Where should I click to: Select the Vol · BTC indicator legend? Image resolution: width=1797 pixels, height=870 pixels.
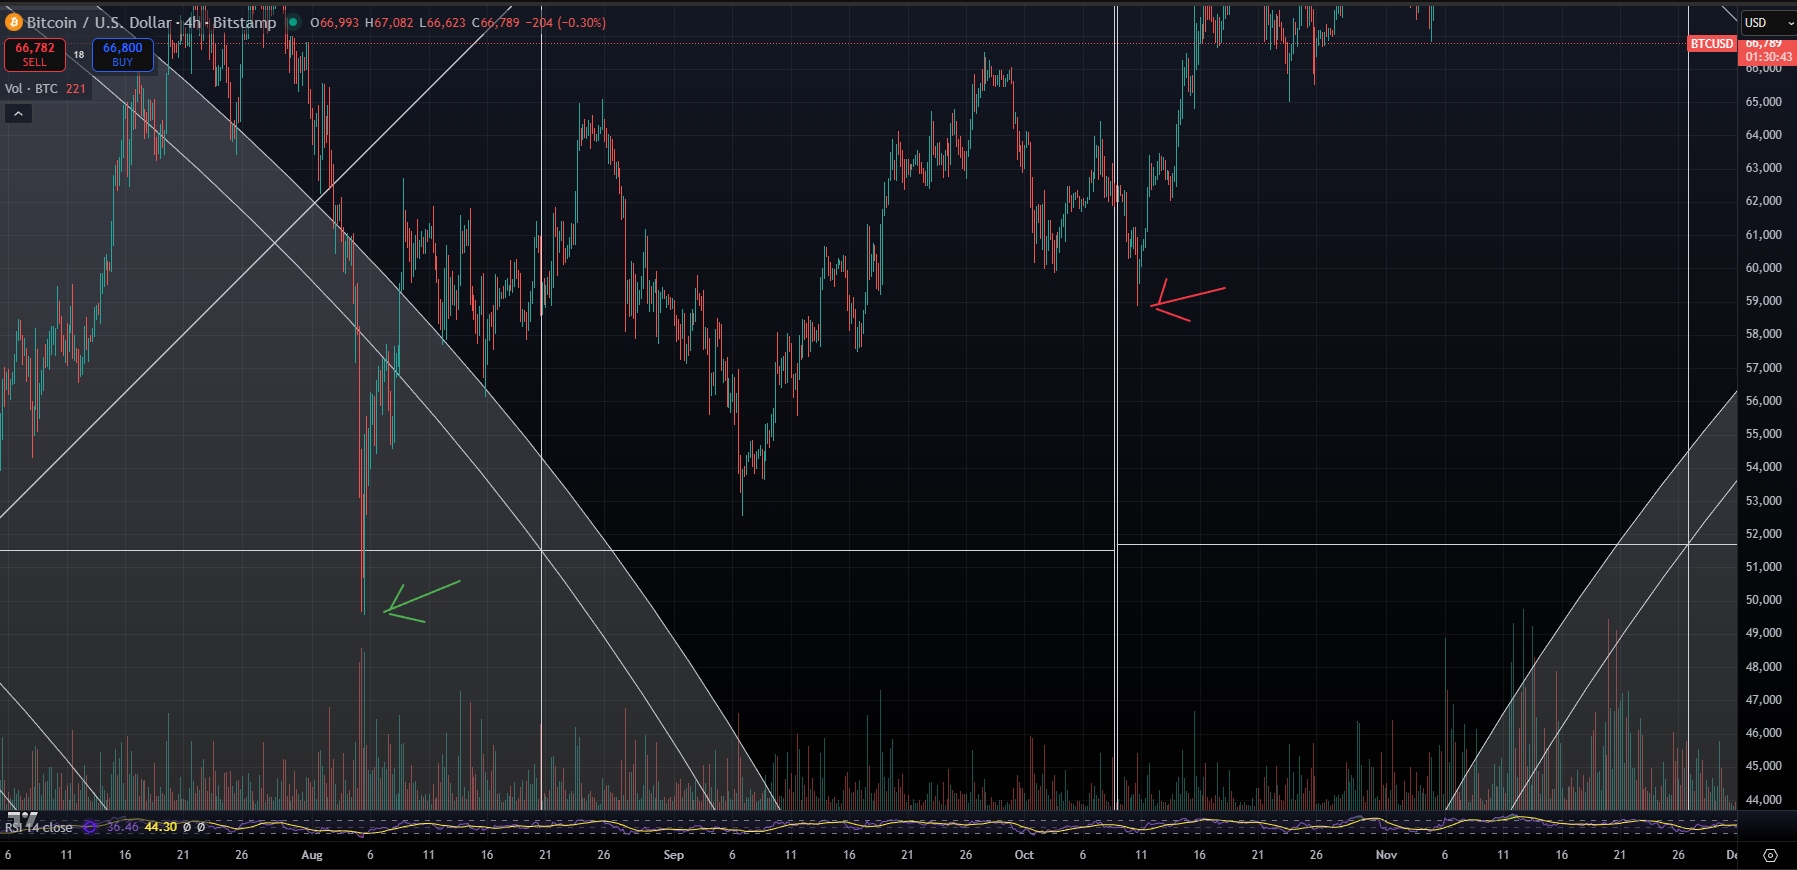[31, 89]
